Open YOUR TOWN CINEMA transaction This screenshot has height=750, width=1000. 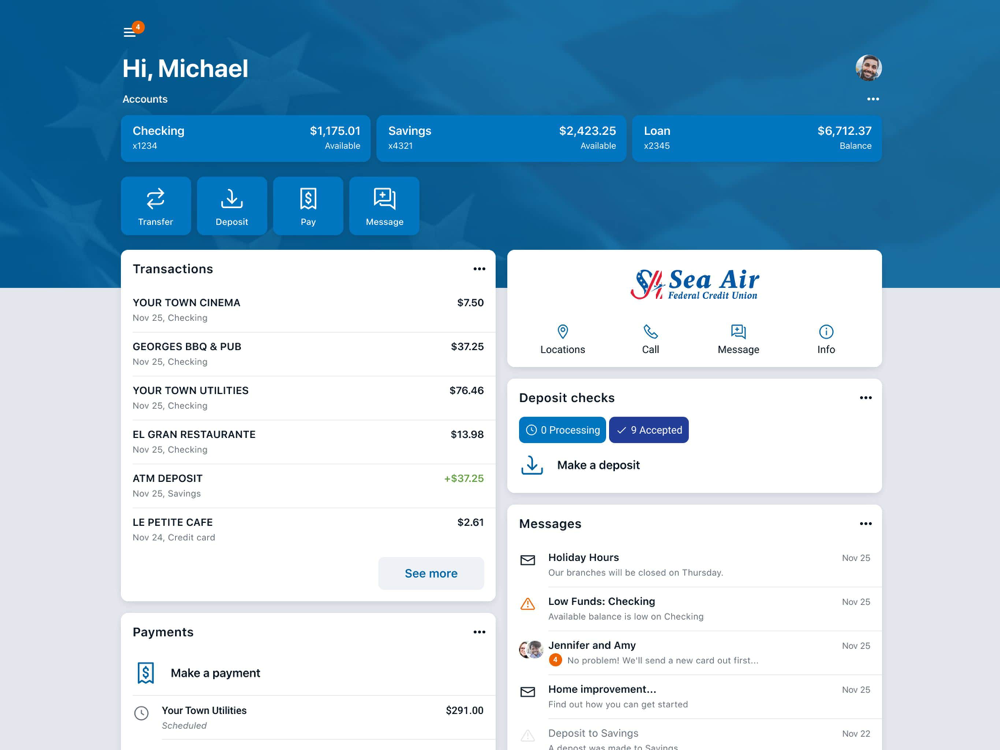pos(308,310)
